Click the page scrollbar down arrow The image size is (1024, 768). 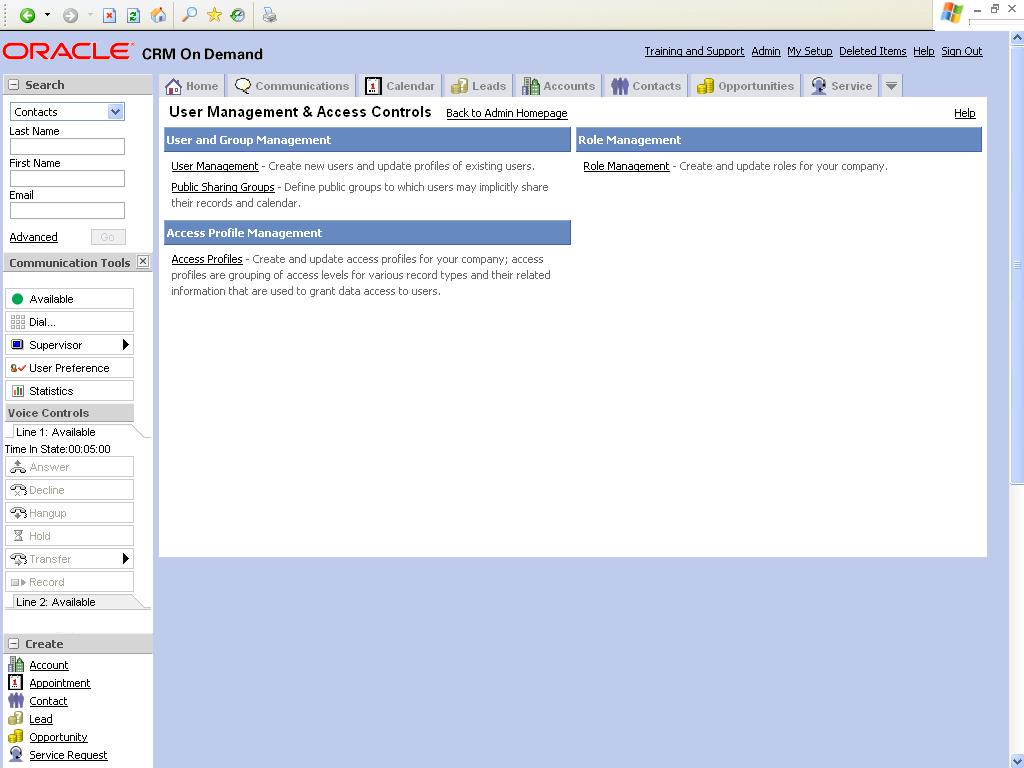[x=1017, y=760]
